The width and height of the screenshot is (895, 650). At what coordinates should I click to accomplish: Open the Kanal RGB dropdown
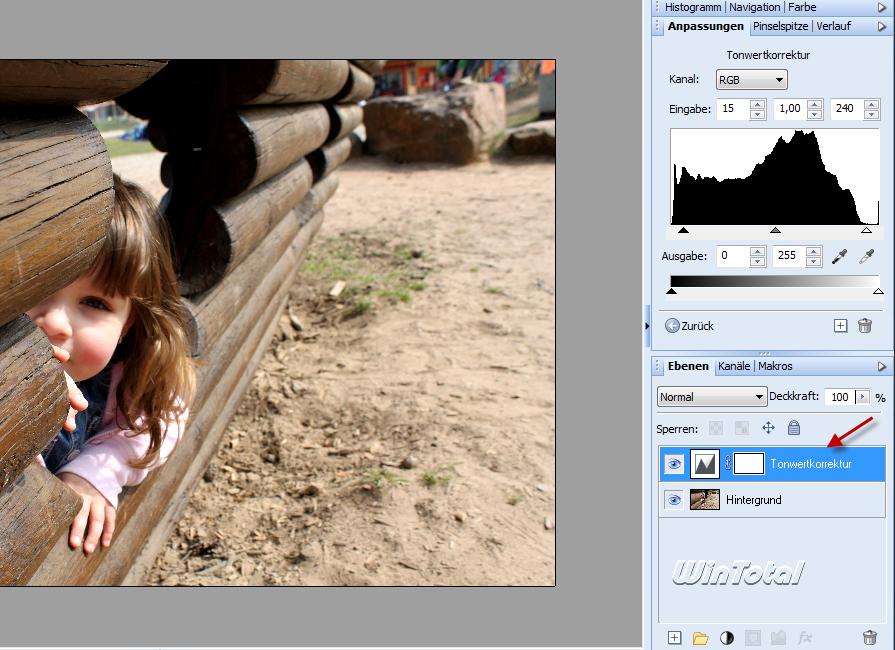pyautogui.click(x=752, y=80)
